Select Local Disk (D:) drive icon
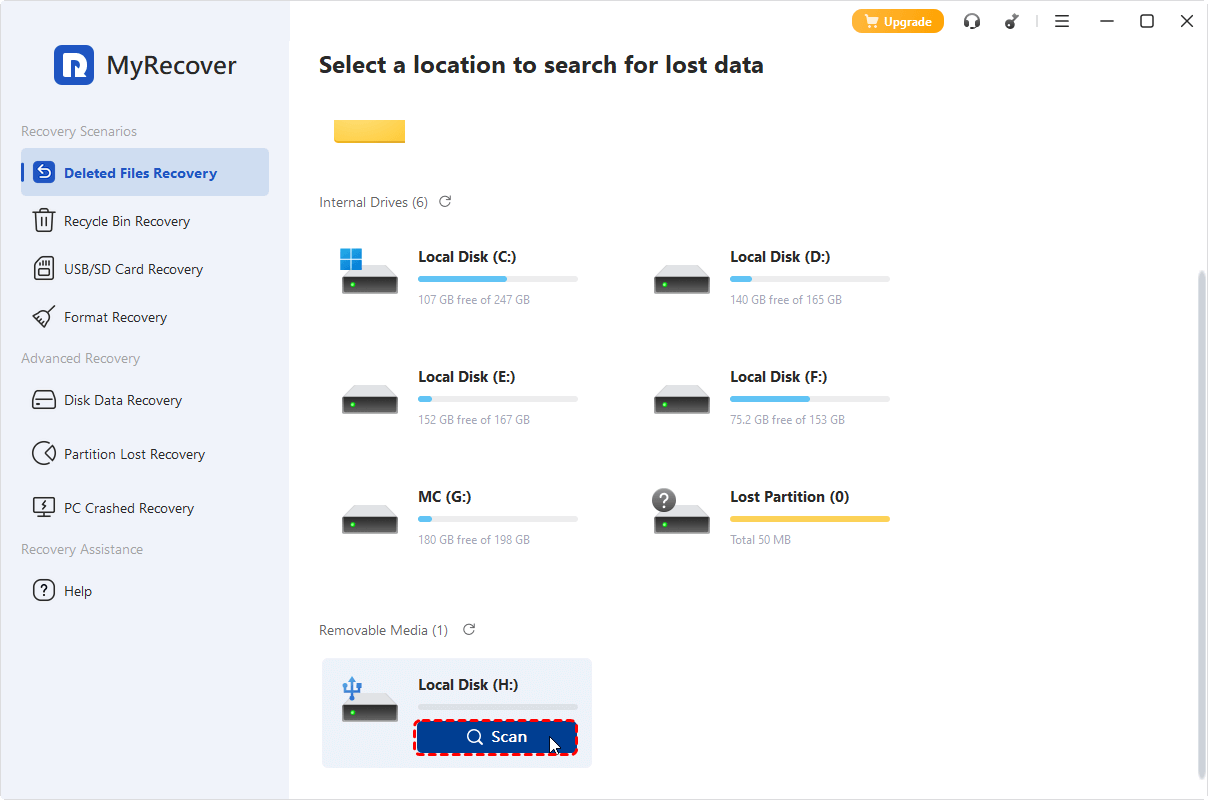Image resolution: width=1208 pixels, height=800 pixels. (x=681, y=279)
